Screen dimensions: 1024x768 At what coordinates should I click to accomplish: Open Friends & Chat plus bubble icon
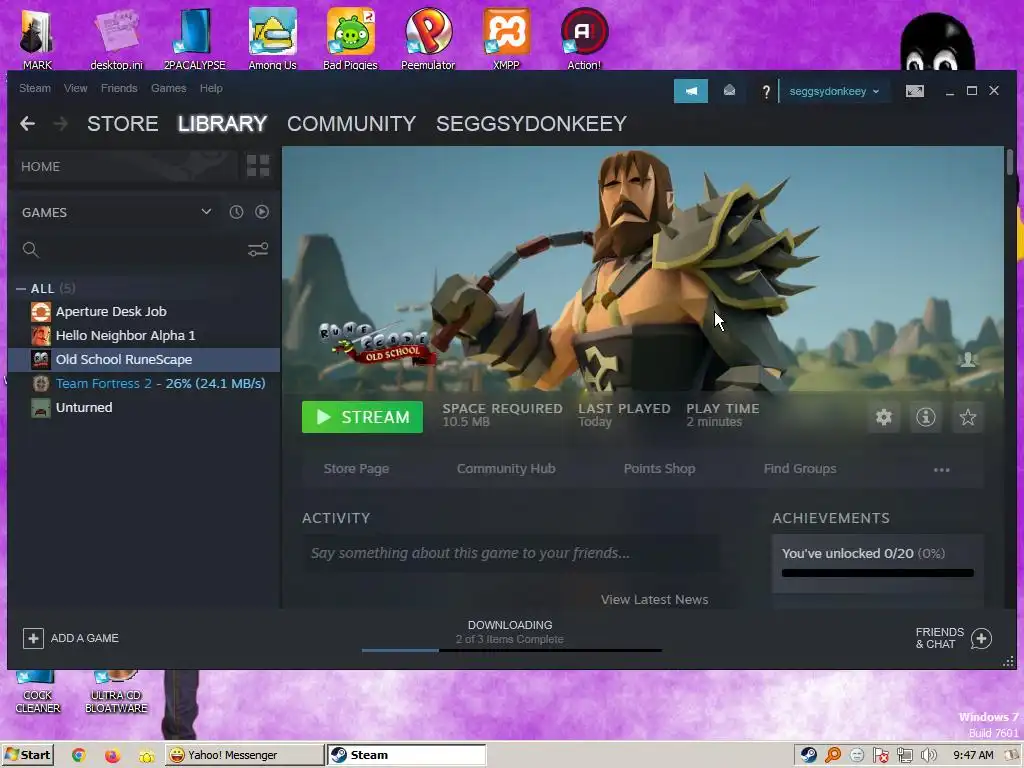(981, 638)
